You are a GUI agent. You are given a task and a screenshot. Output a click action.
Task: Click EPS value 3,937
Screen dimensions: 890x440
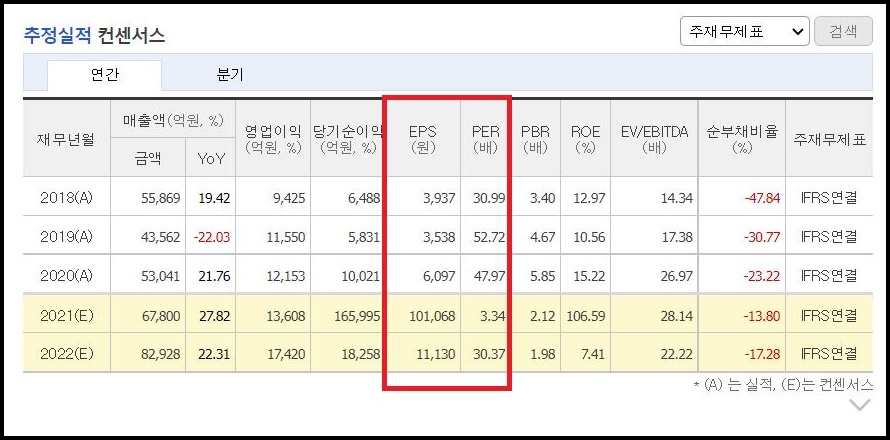[439, 198]
